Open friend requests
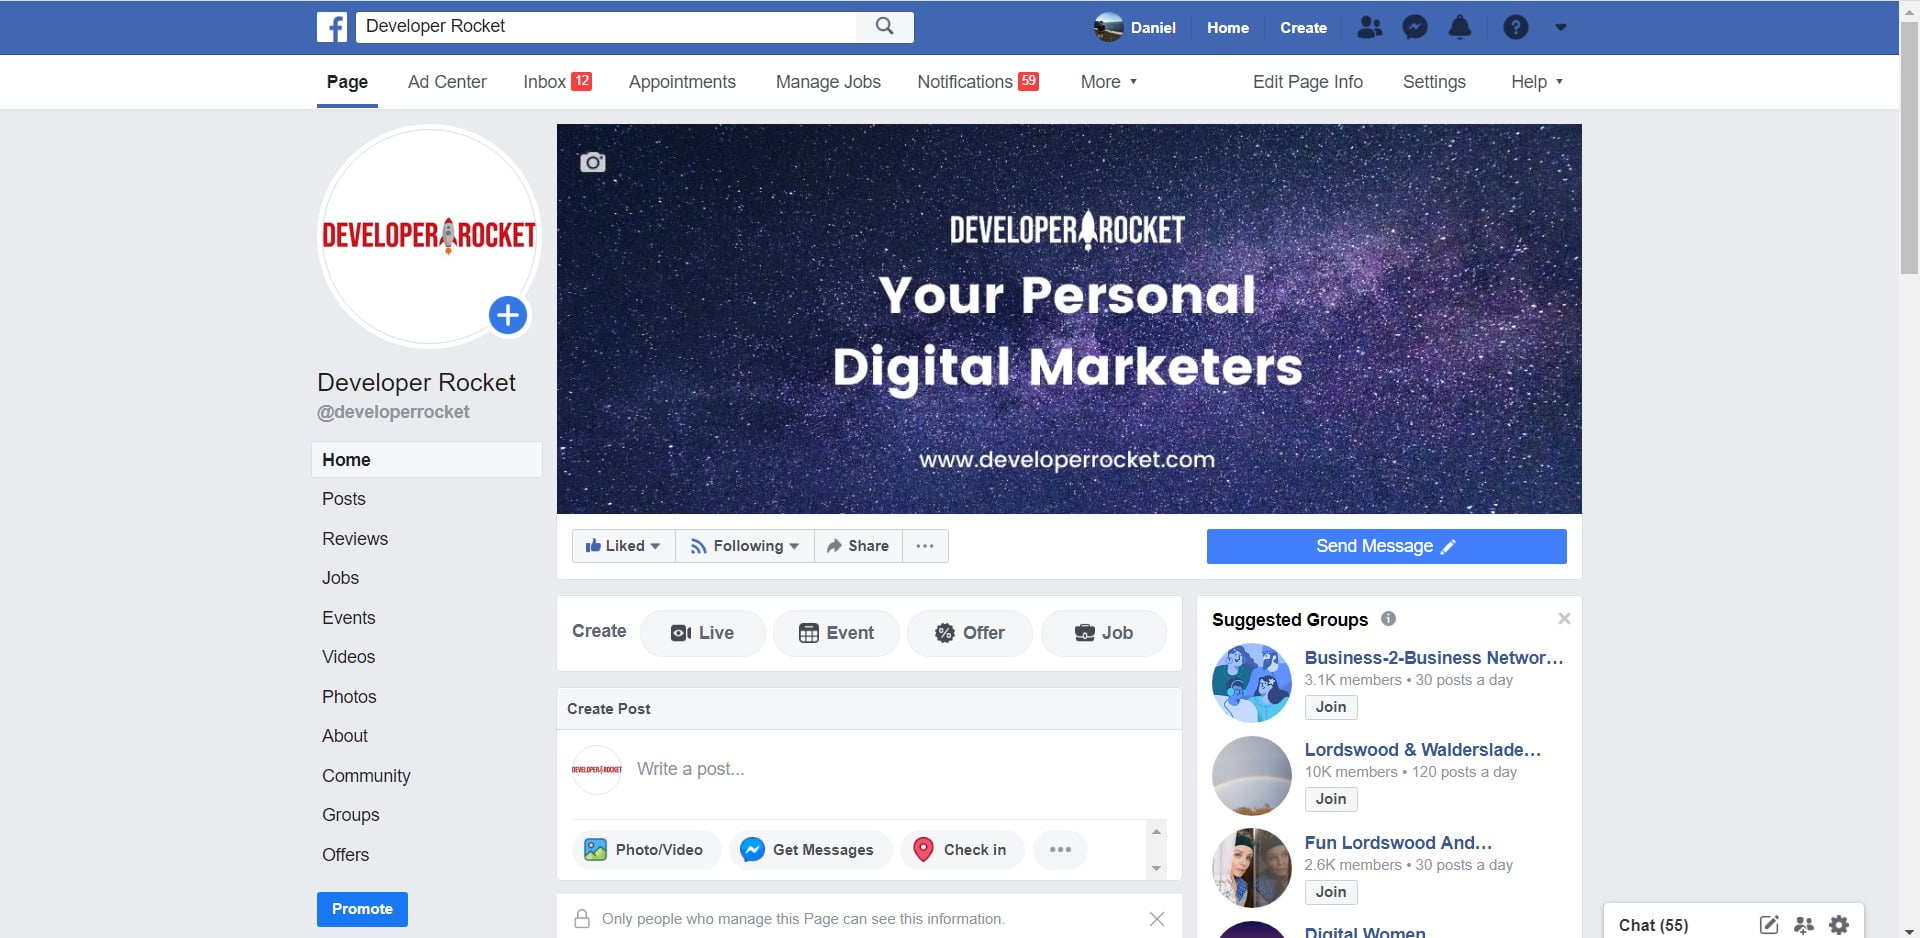The width and height of the screenshot is (1920, 938). (1369, 27)
